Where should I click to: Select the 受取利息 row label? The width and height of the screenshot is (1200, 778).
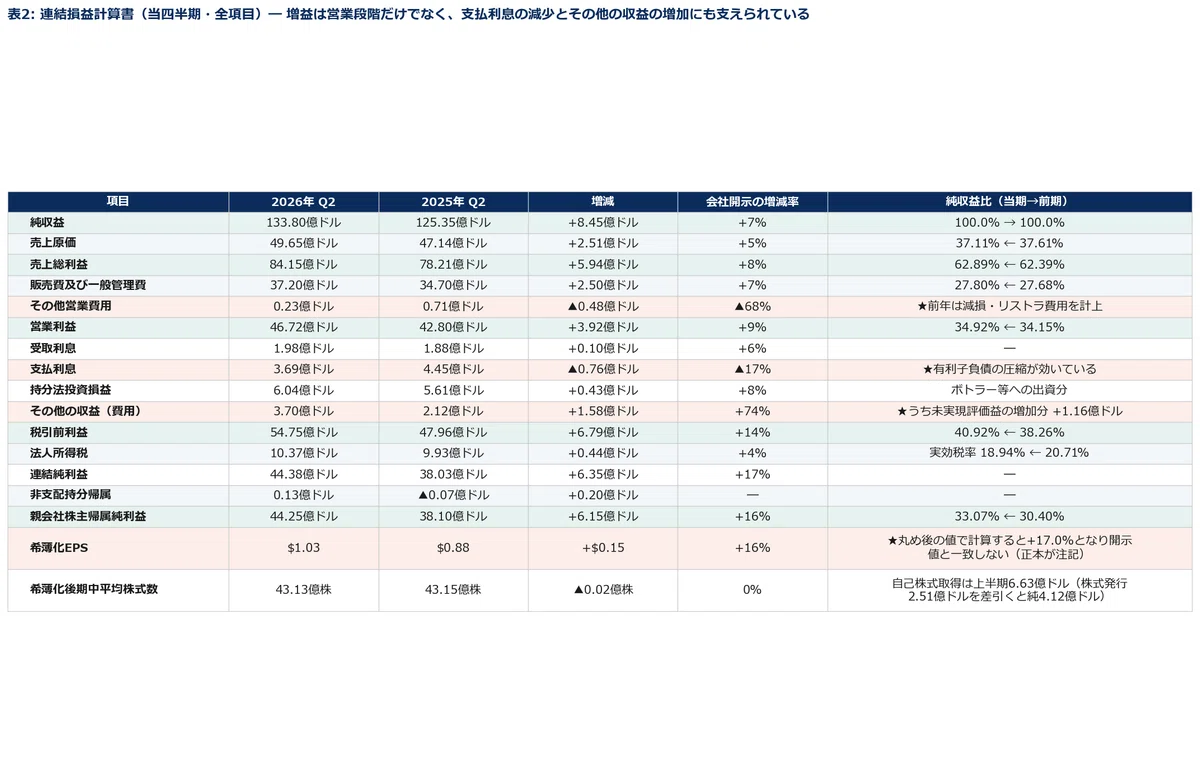point(53,348)
